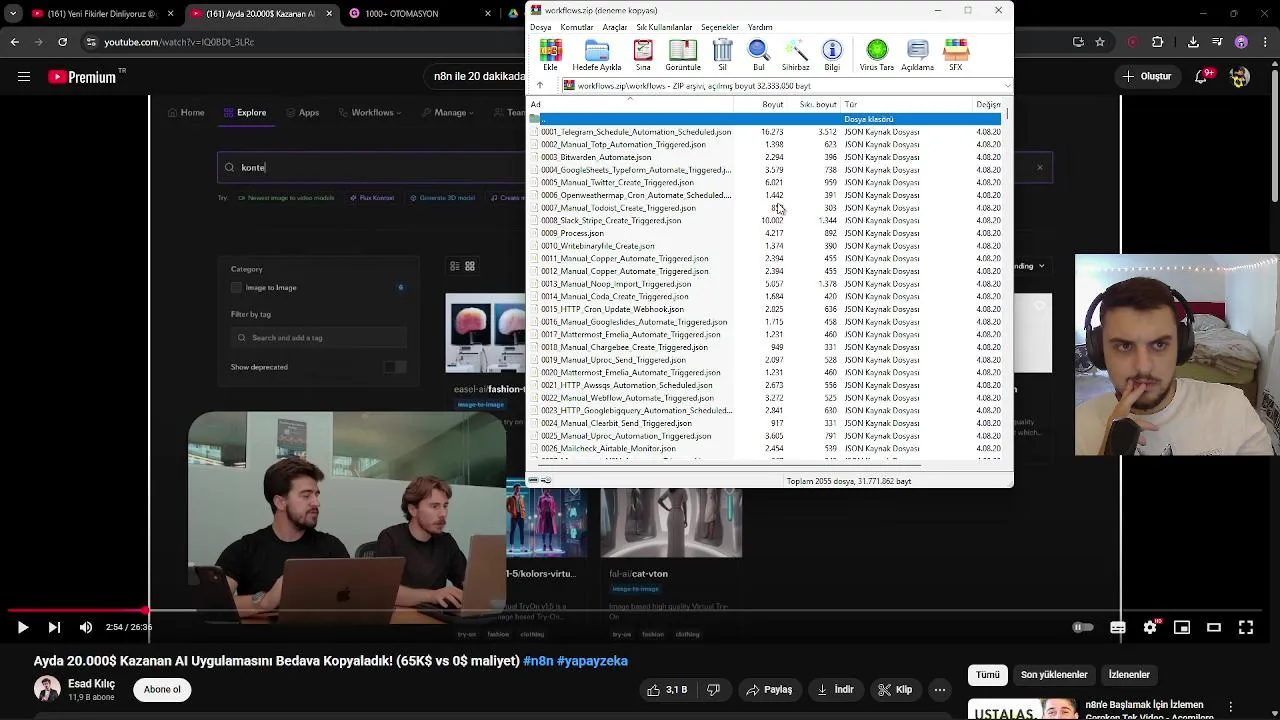The height and width of the screenshot is (720, 1280).
Task: Open the Komutlar menu in WinRAR
Action: point(577,27)
